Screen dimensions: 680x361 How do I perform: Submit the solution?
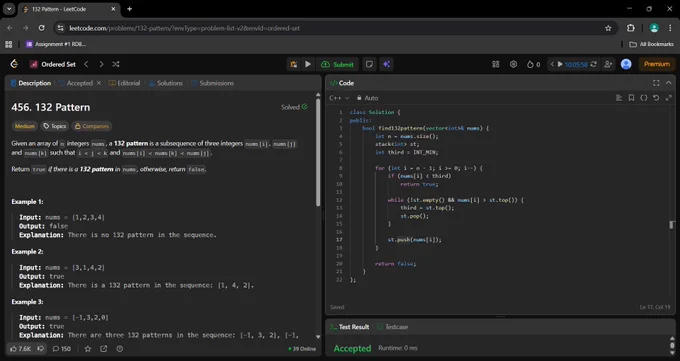337,64
